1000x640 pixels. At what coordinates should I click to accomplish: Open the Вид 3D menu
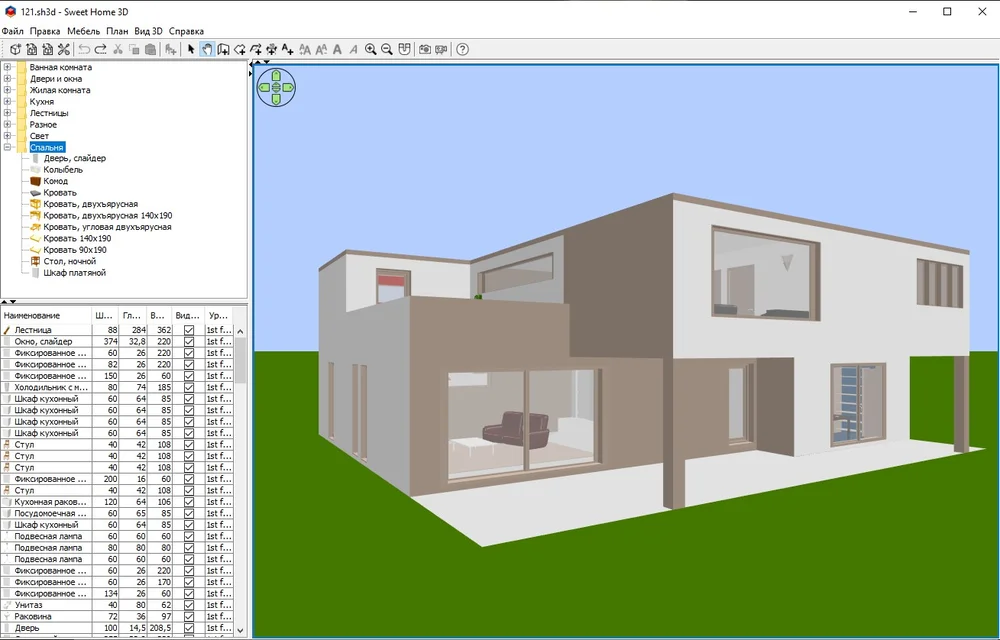tap(148, 31)
